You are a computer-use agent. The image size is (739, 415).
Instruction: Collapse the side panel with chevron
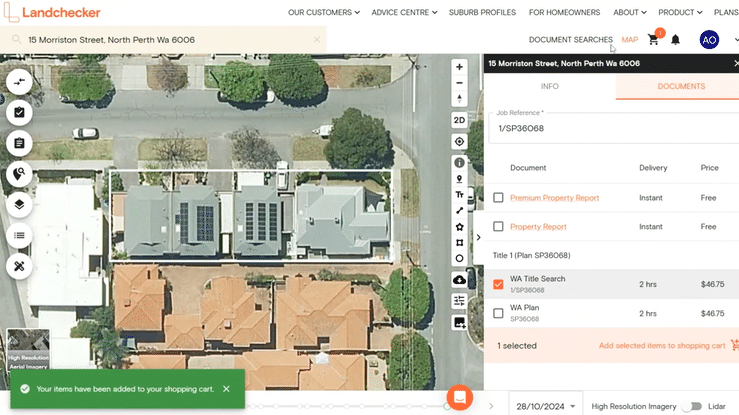tap(478, 237)
